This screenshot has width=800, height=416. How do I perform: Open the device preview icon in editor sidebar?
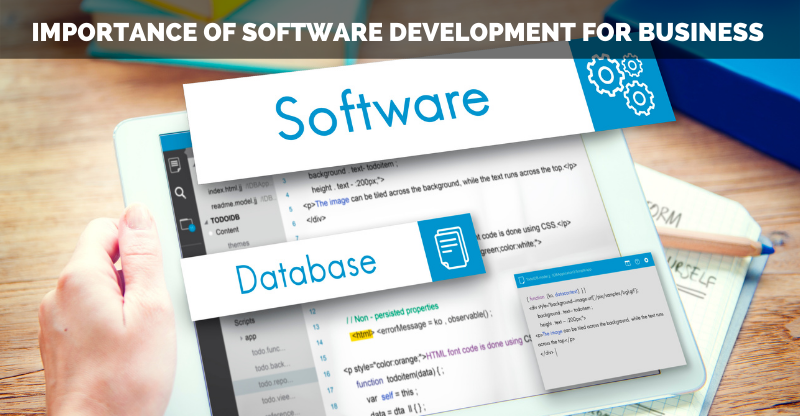click(187, 225)
